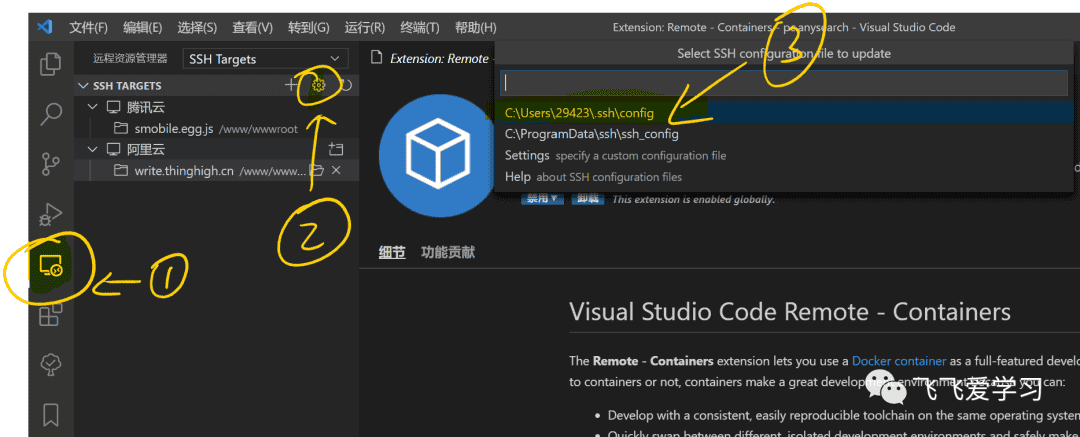Open Run and Debug view
Viewport: 1080px width, 437px height.
tap(51, 214)
